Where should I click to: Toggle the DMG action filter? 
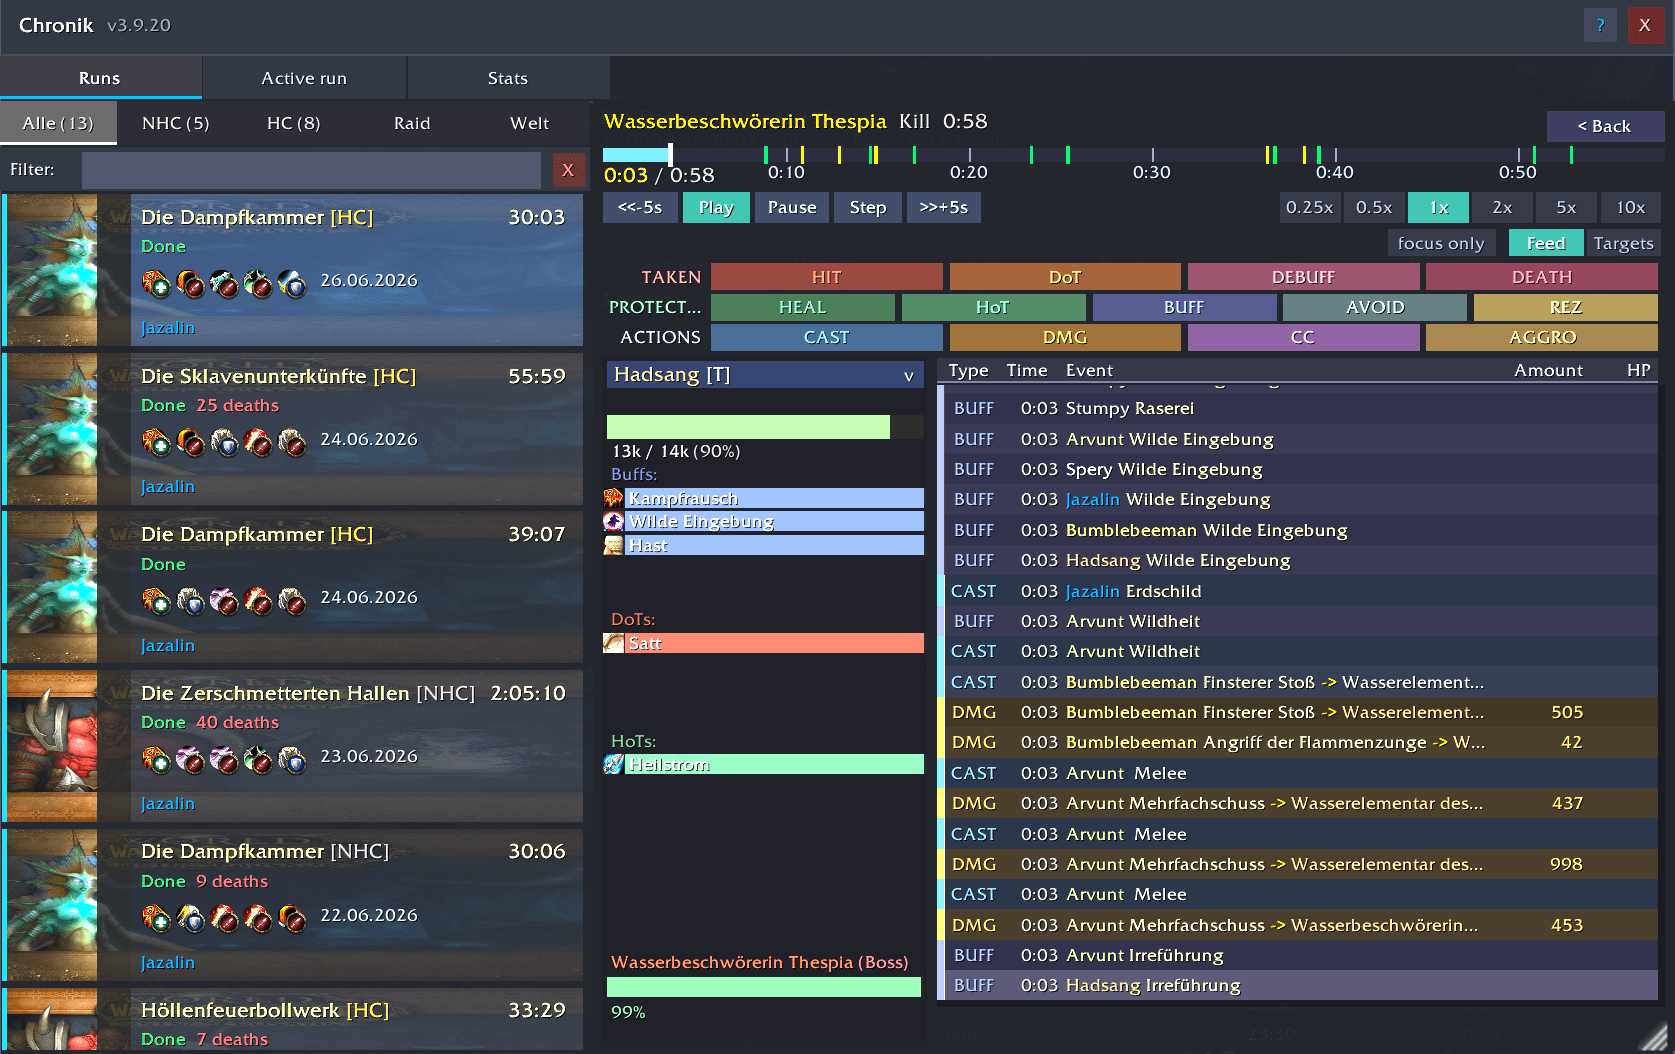[x=1065, y=337]
